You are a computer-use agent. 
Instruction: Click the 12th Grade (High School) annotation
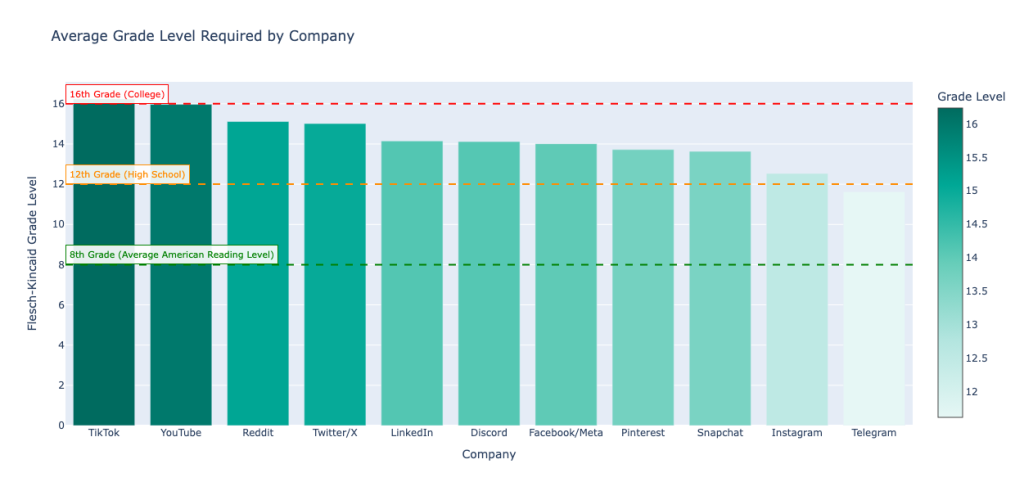(127, 175)
